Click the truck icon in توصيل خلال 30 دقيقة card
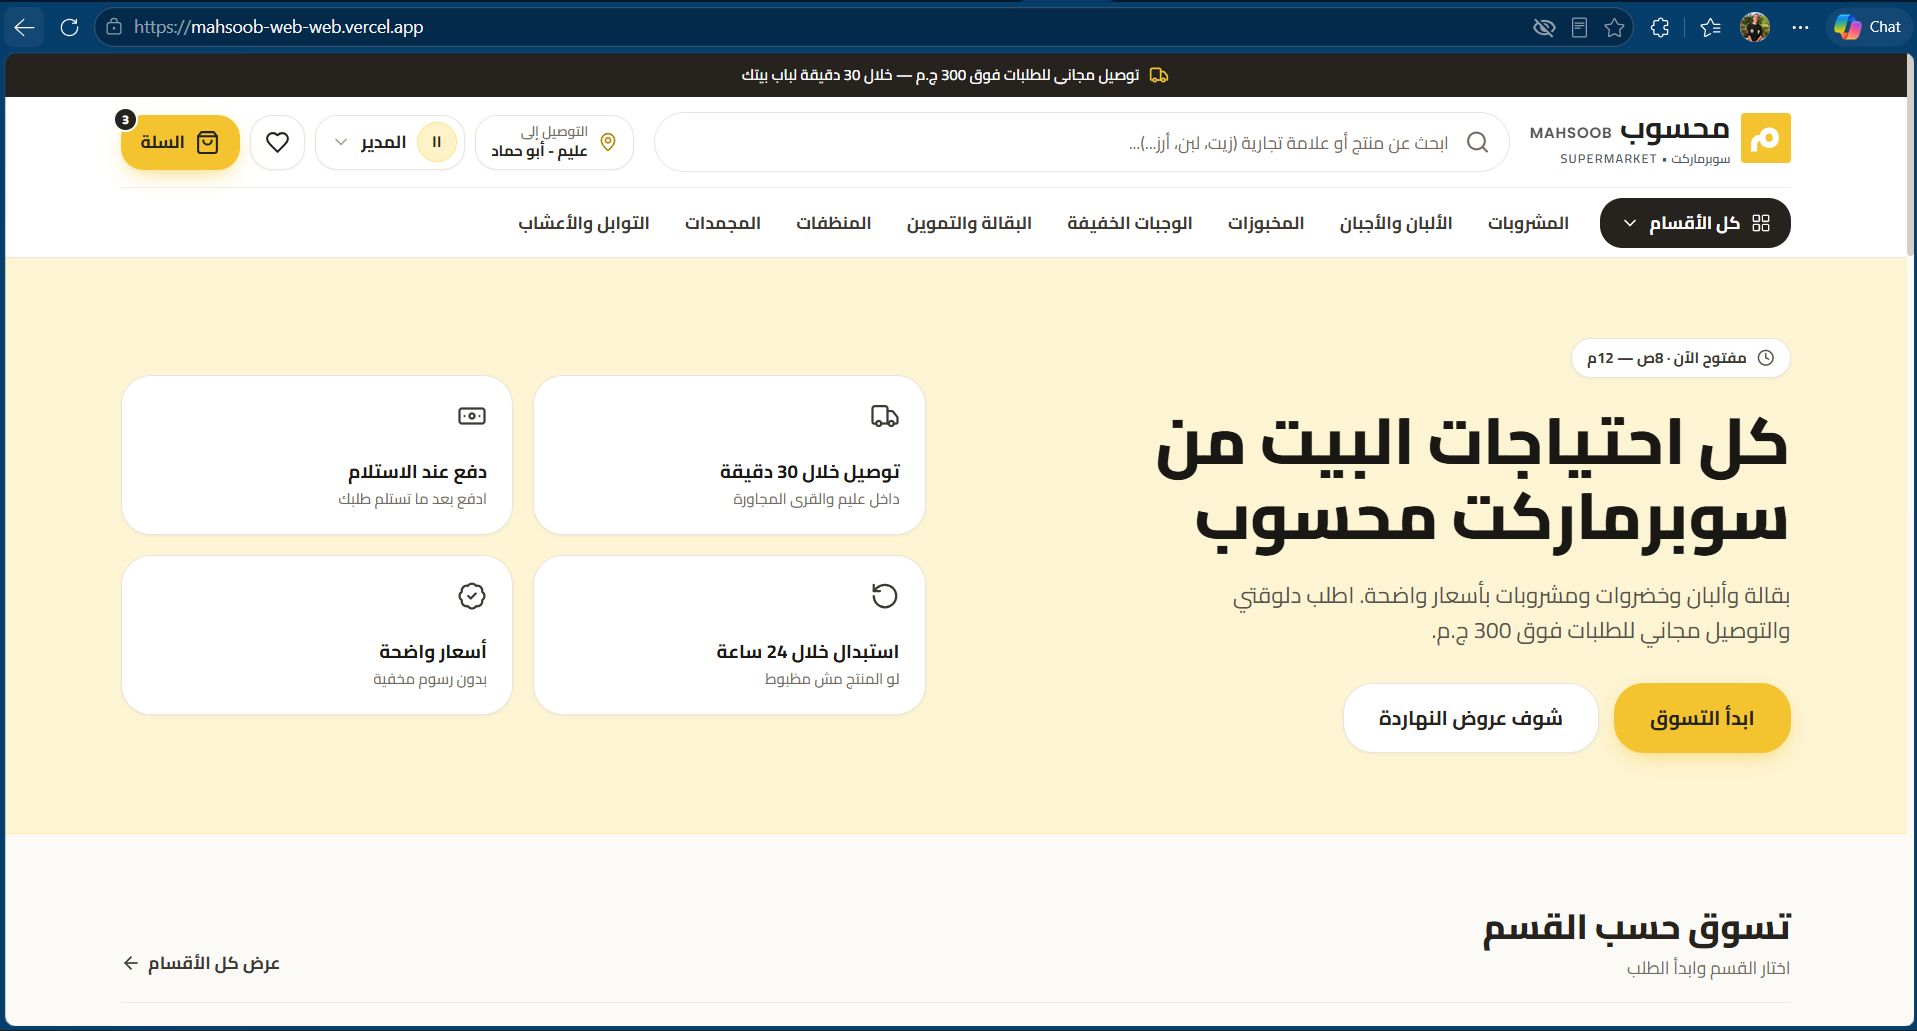The image size is (1917, 1031). (885, 416)
